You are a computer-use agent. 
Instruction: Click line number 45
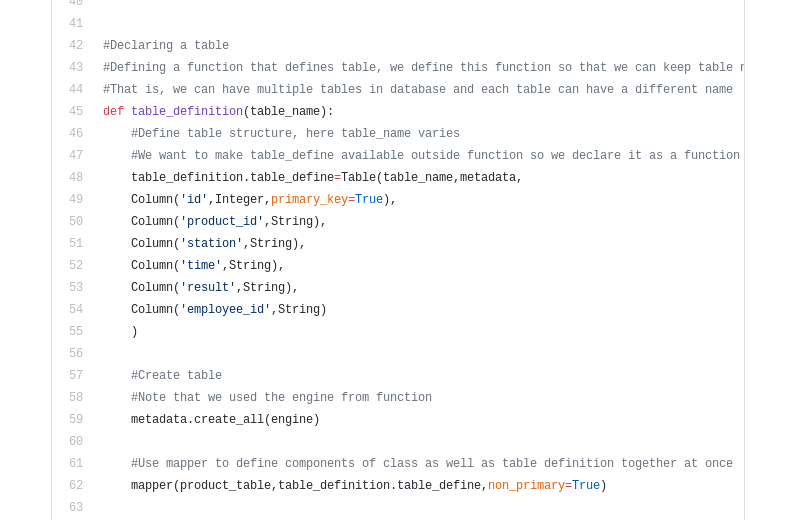pos(76,111)
